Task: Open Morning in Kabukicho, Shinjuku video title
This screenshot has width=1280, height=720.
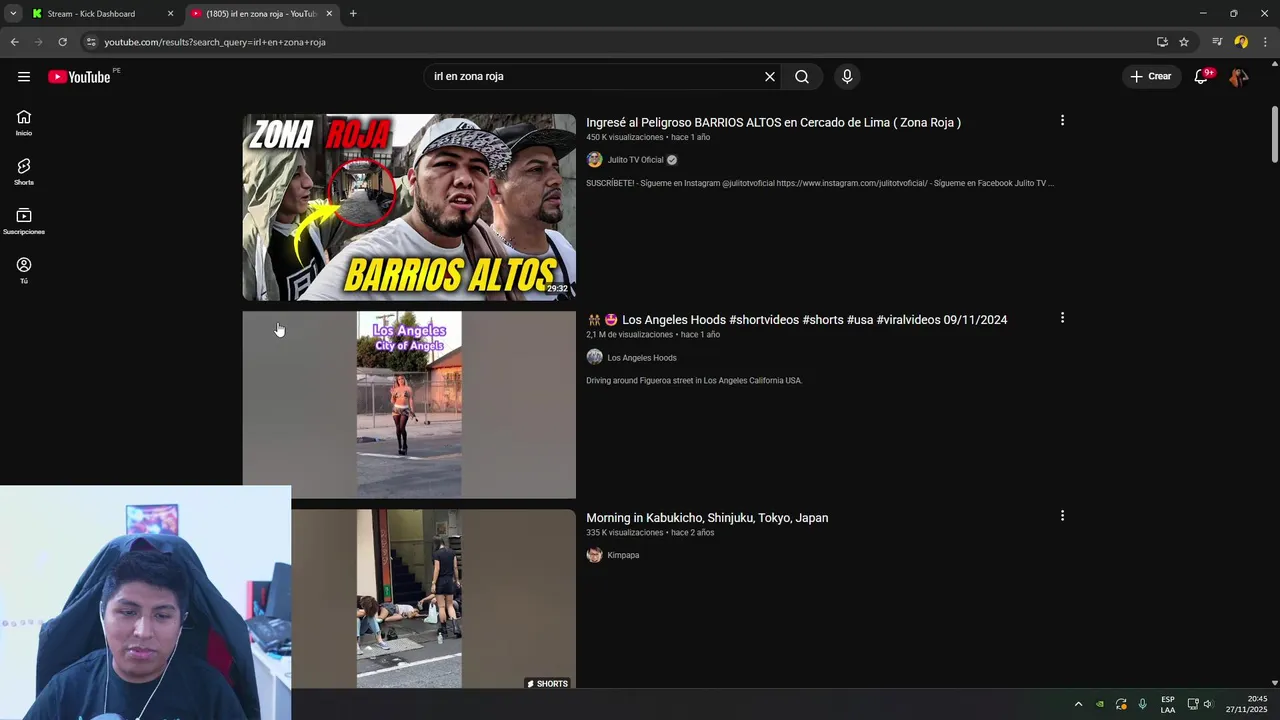Action: tap(707, 518)
